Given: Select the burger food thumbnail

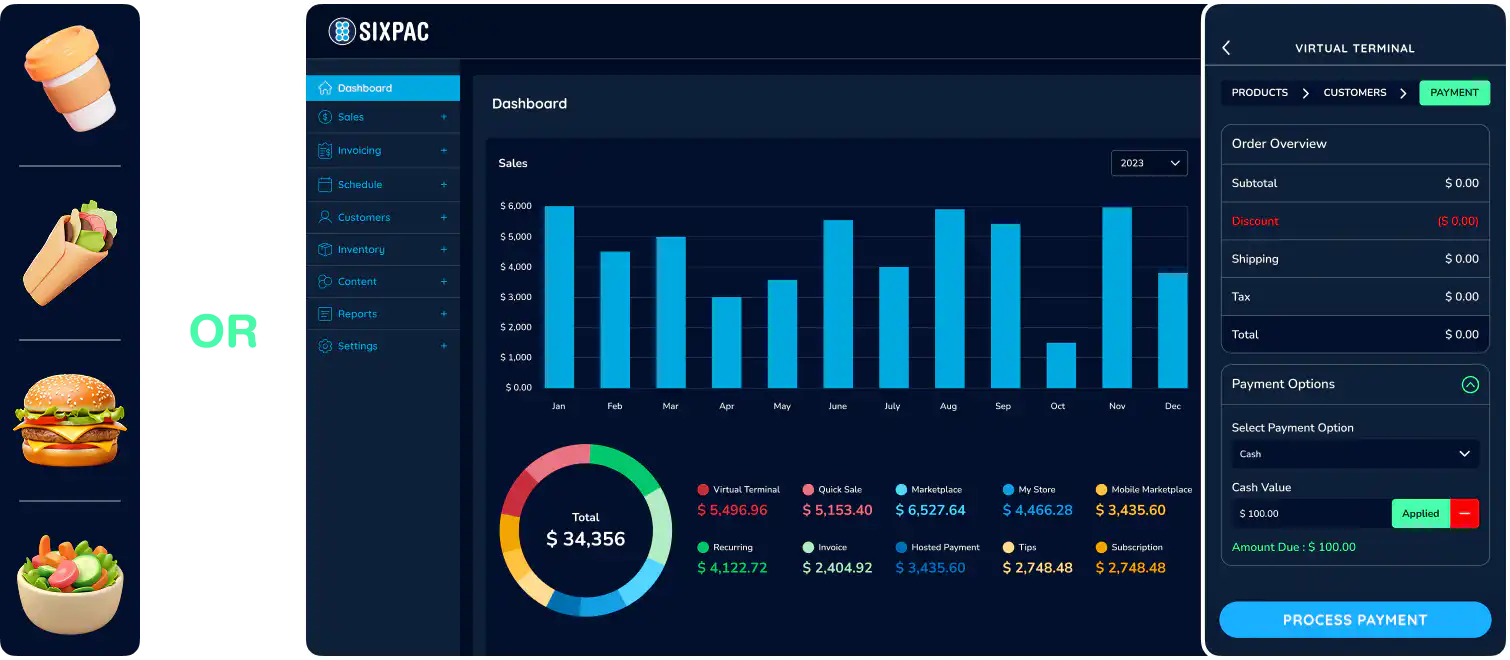Looking at the screenshot, I should point(70,420).
